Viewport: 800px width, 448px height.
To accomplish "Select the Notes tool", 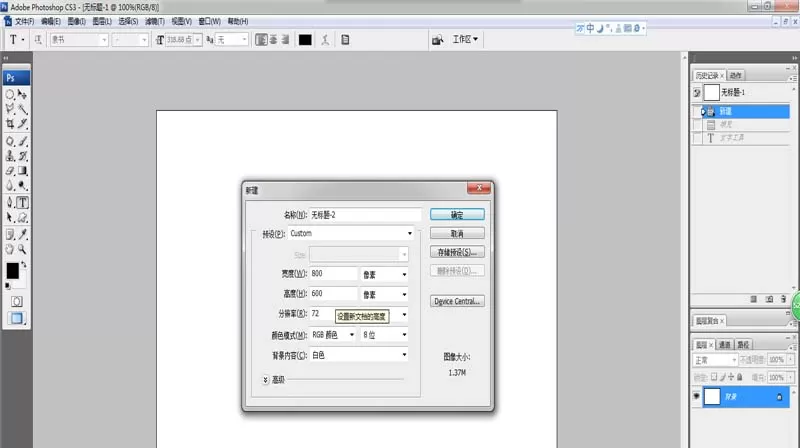I will [10, 235].
